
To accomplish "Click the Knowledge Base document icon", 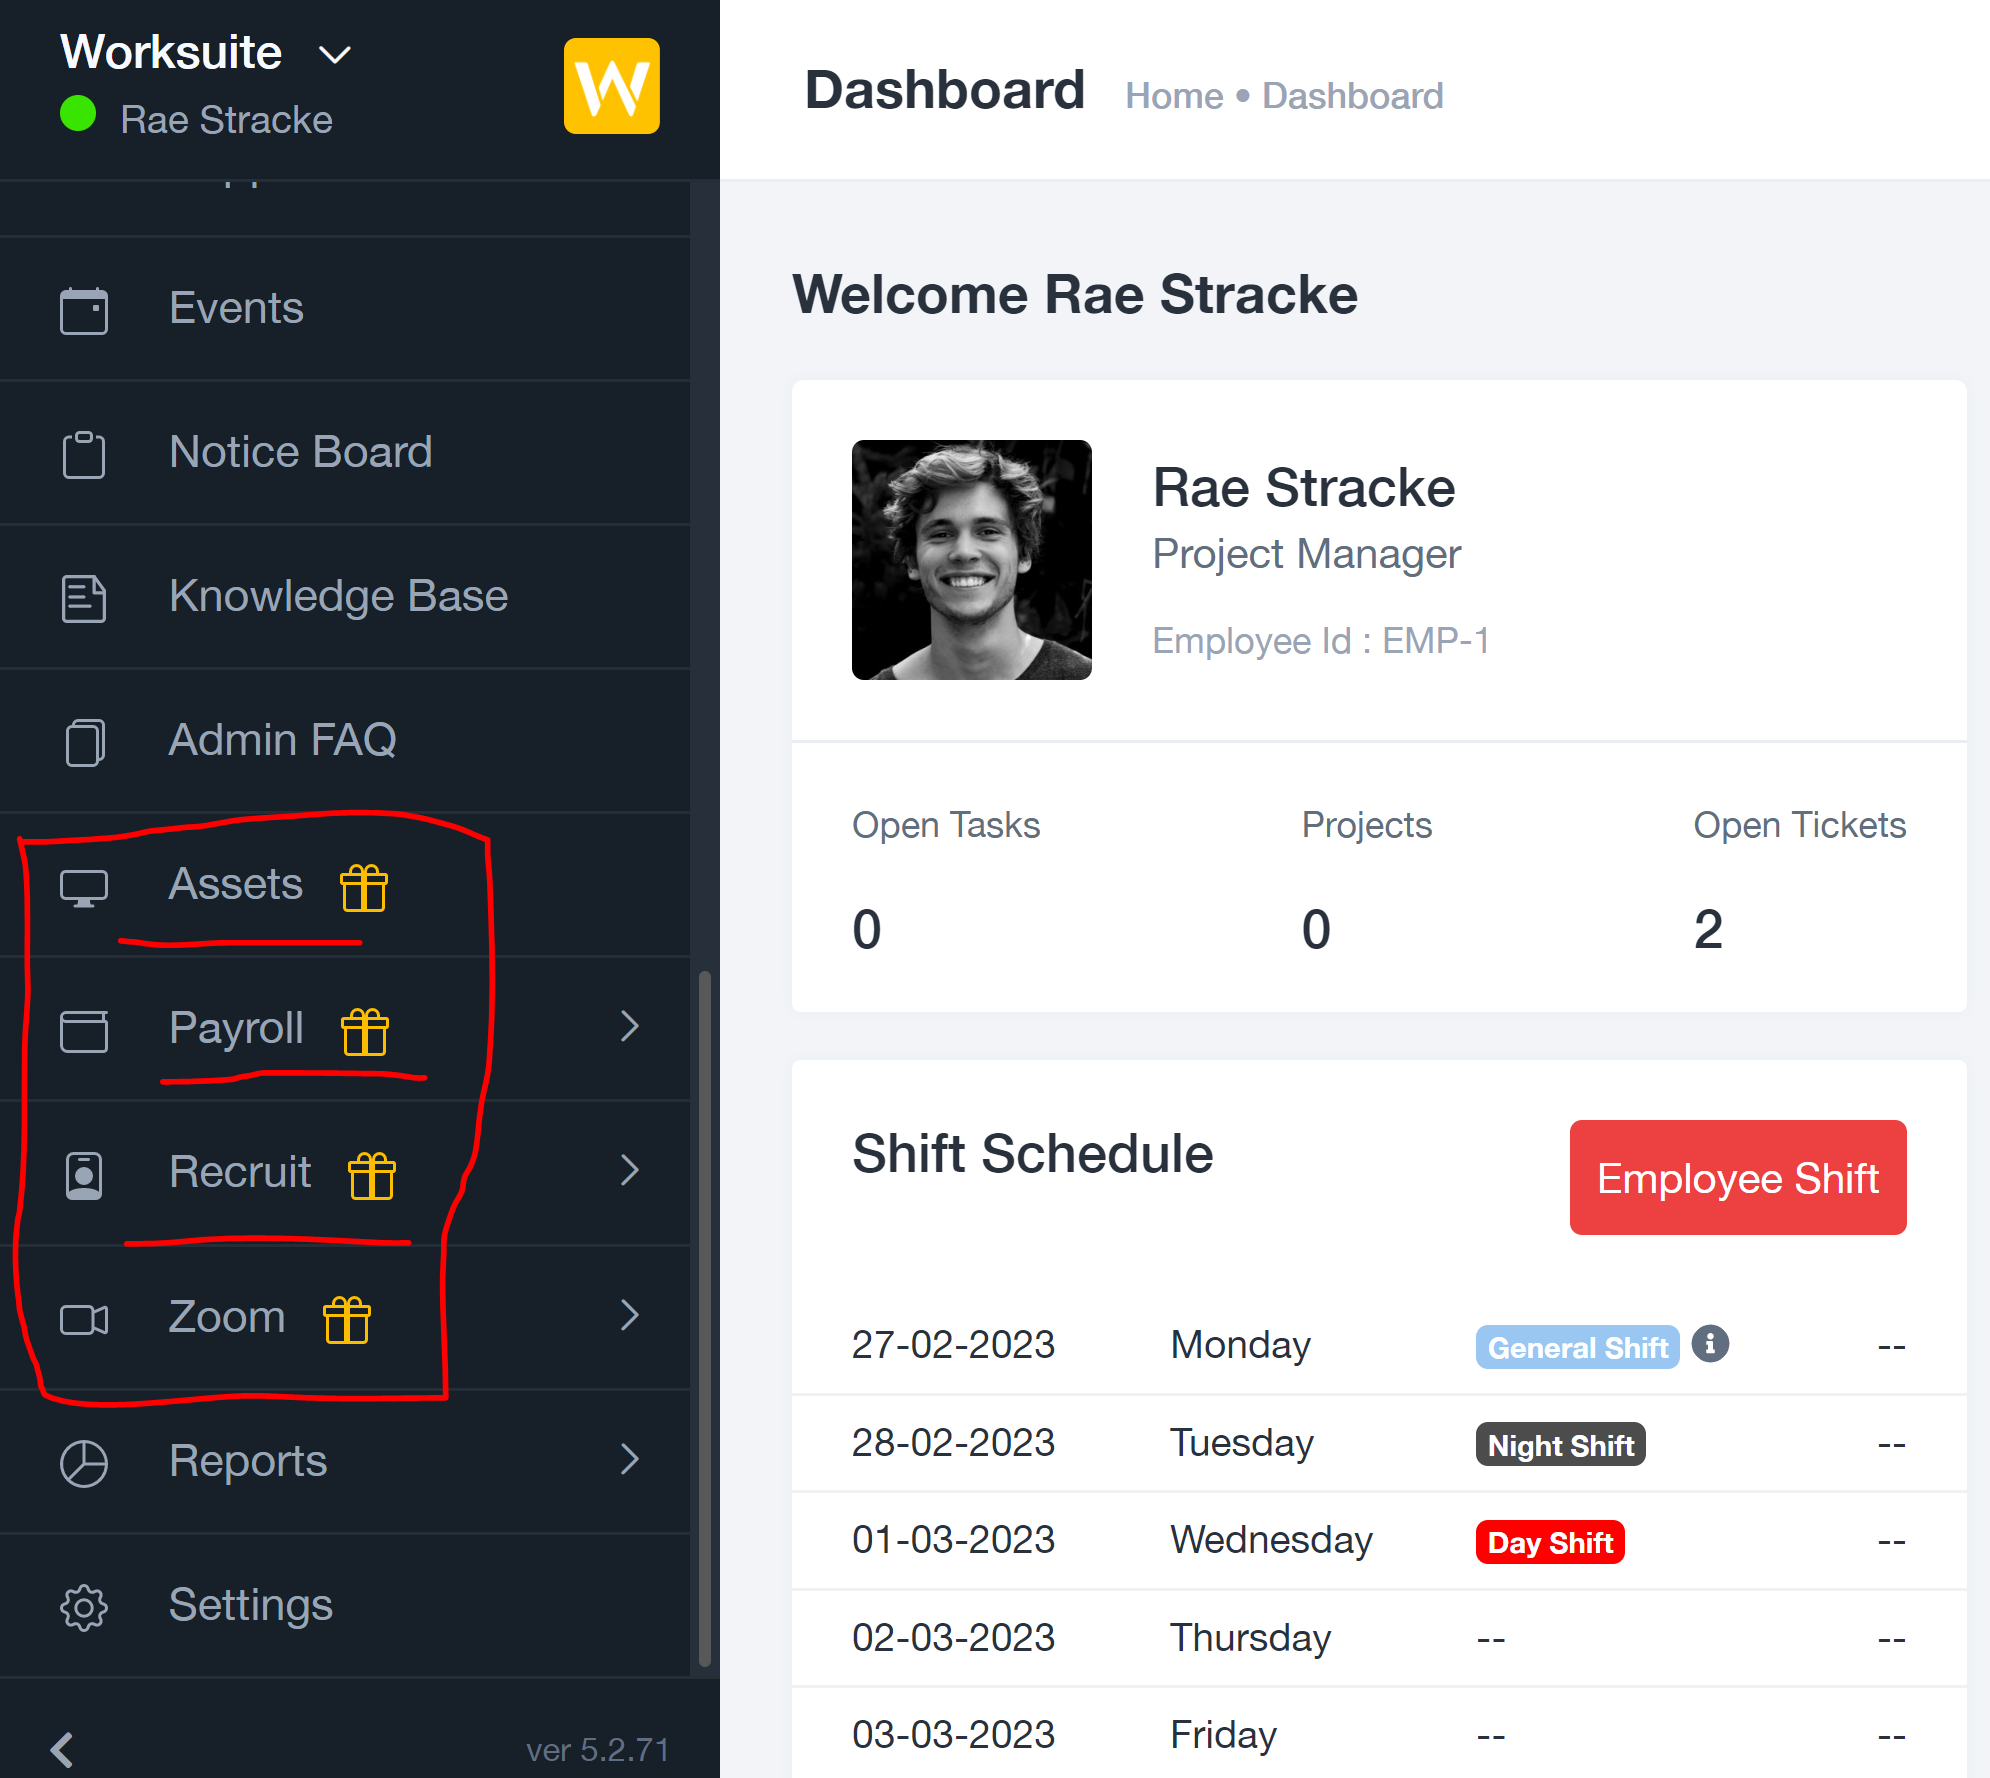I will 84,598.
